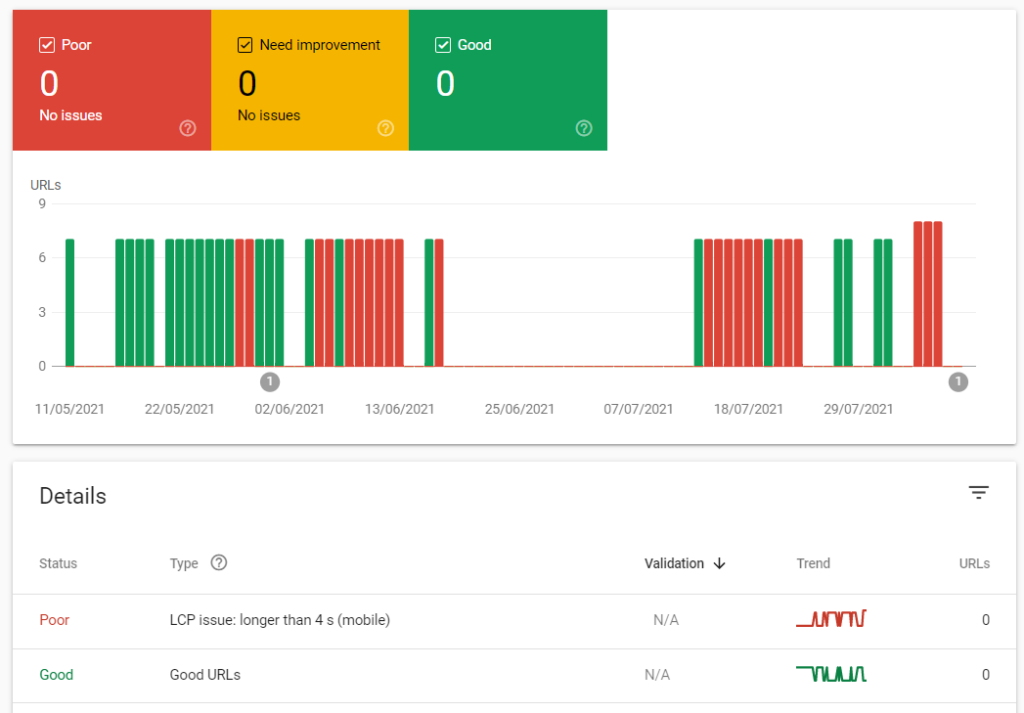Open the Details filter icon
Viewport: 1024px width, 713px height.
tap(978, 493)
